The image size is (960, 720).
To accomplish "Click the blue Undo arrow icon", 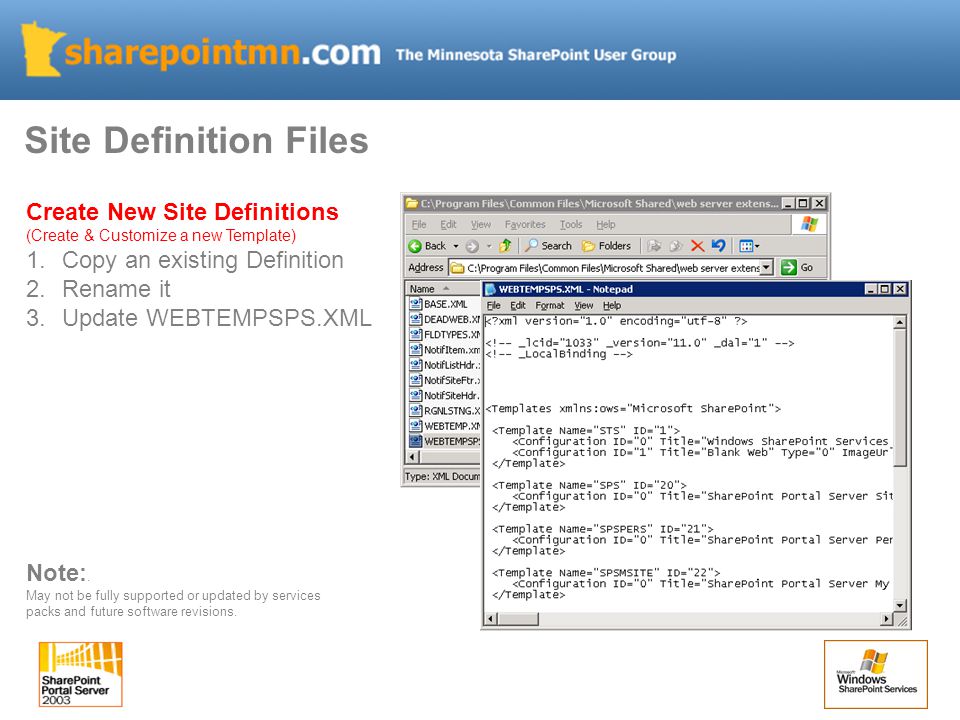I will [x=718, y=246].
